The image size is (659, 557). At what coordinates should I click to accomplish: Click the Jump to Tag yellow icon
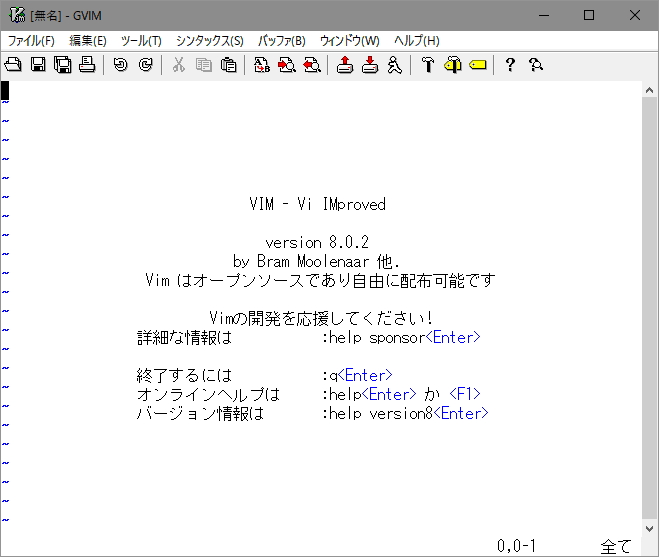(477, 65)
